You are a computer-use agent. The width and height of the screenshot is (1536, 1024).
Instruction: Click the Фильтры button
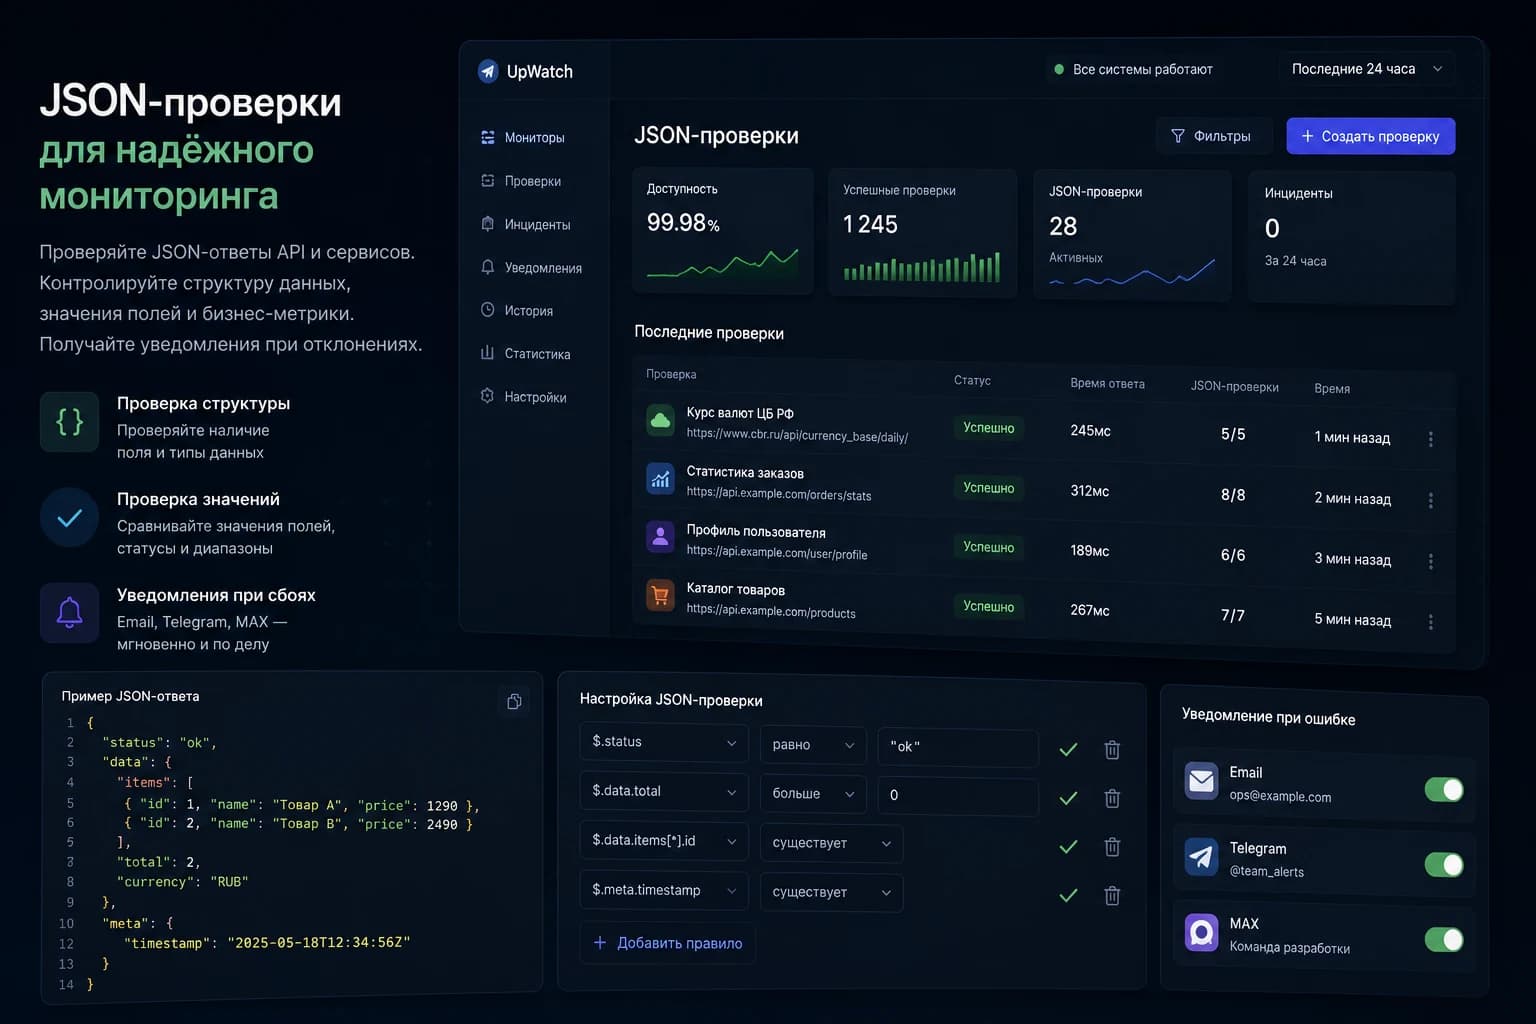(x=1212, y=136)
